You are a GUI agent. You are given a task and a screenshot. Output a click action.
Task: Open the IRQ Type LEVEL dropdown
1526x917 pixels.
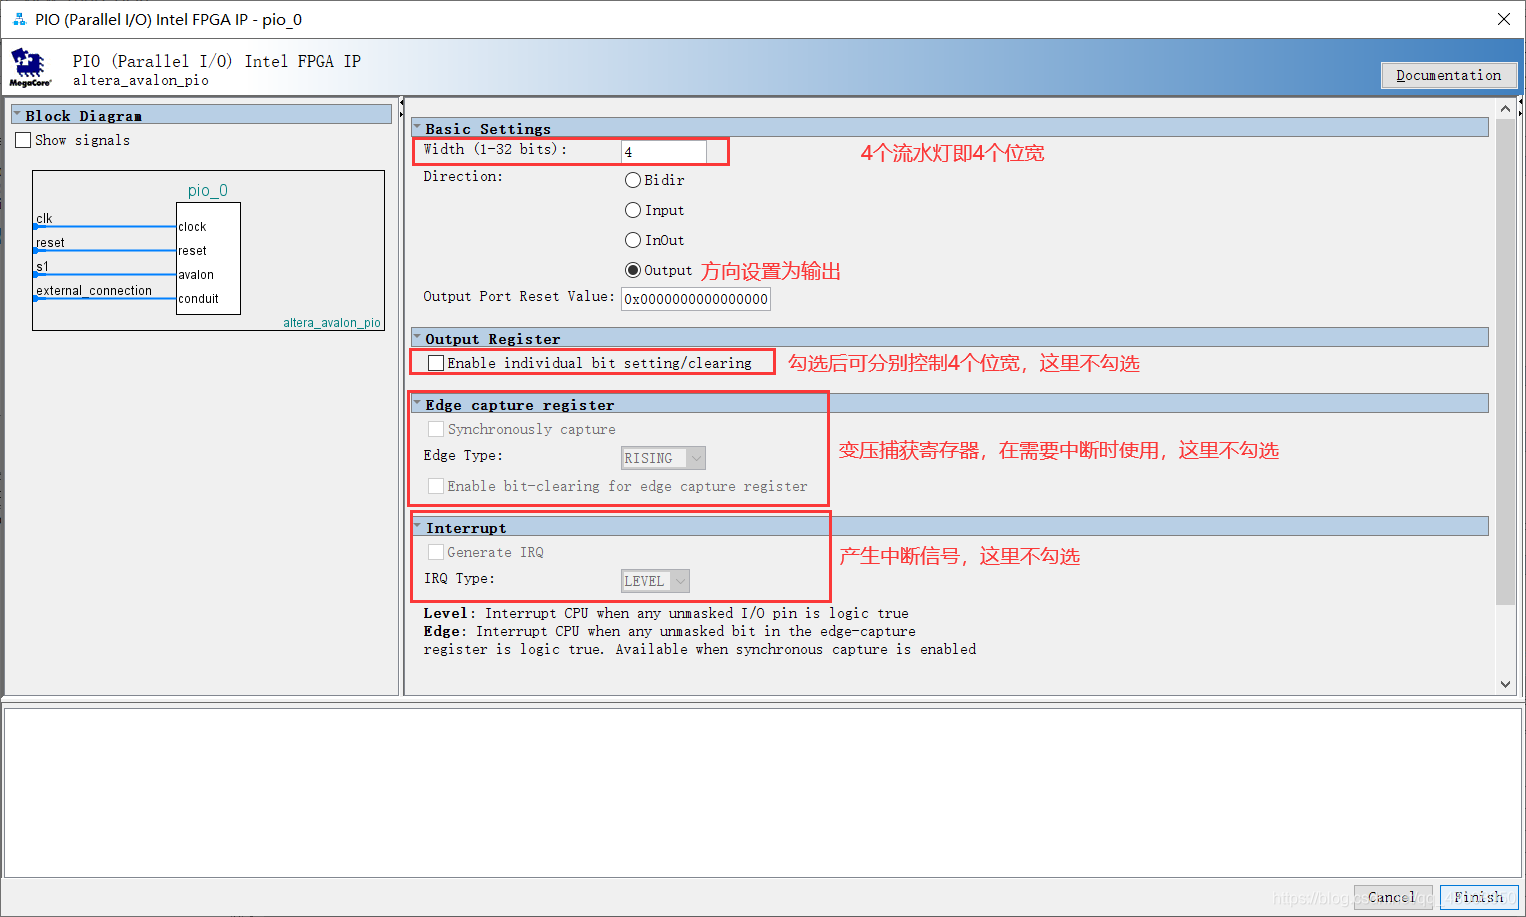coord(656,581)
